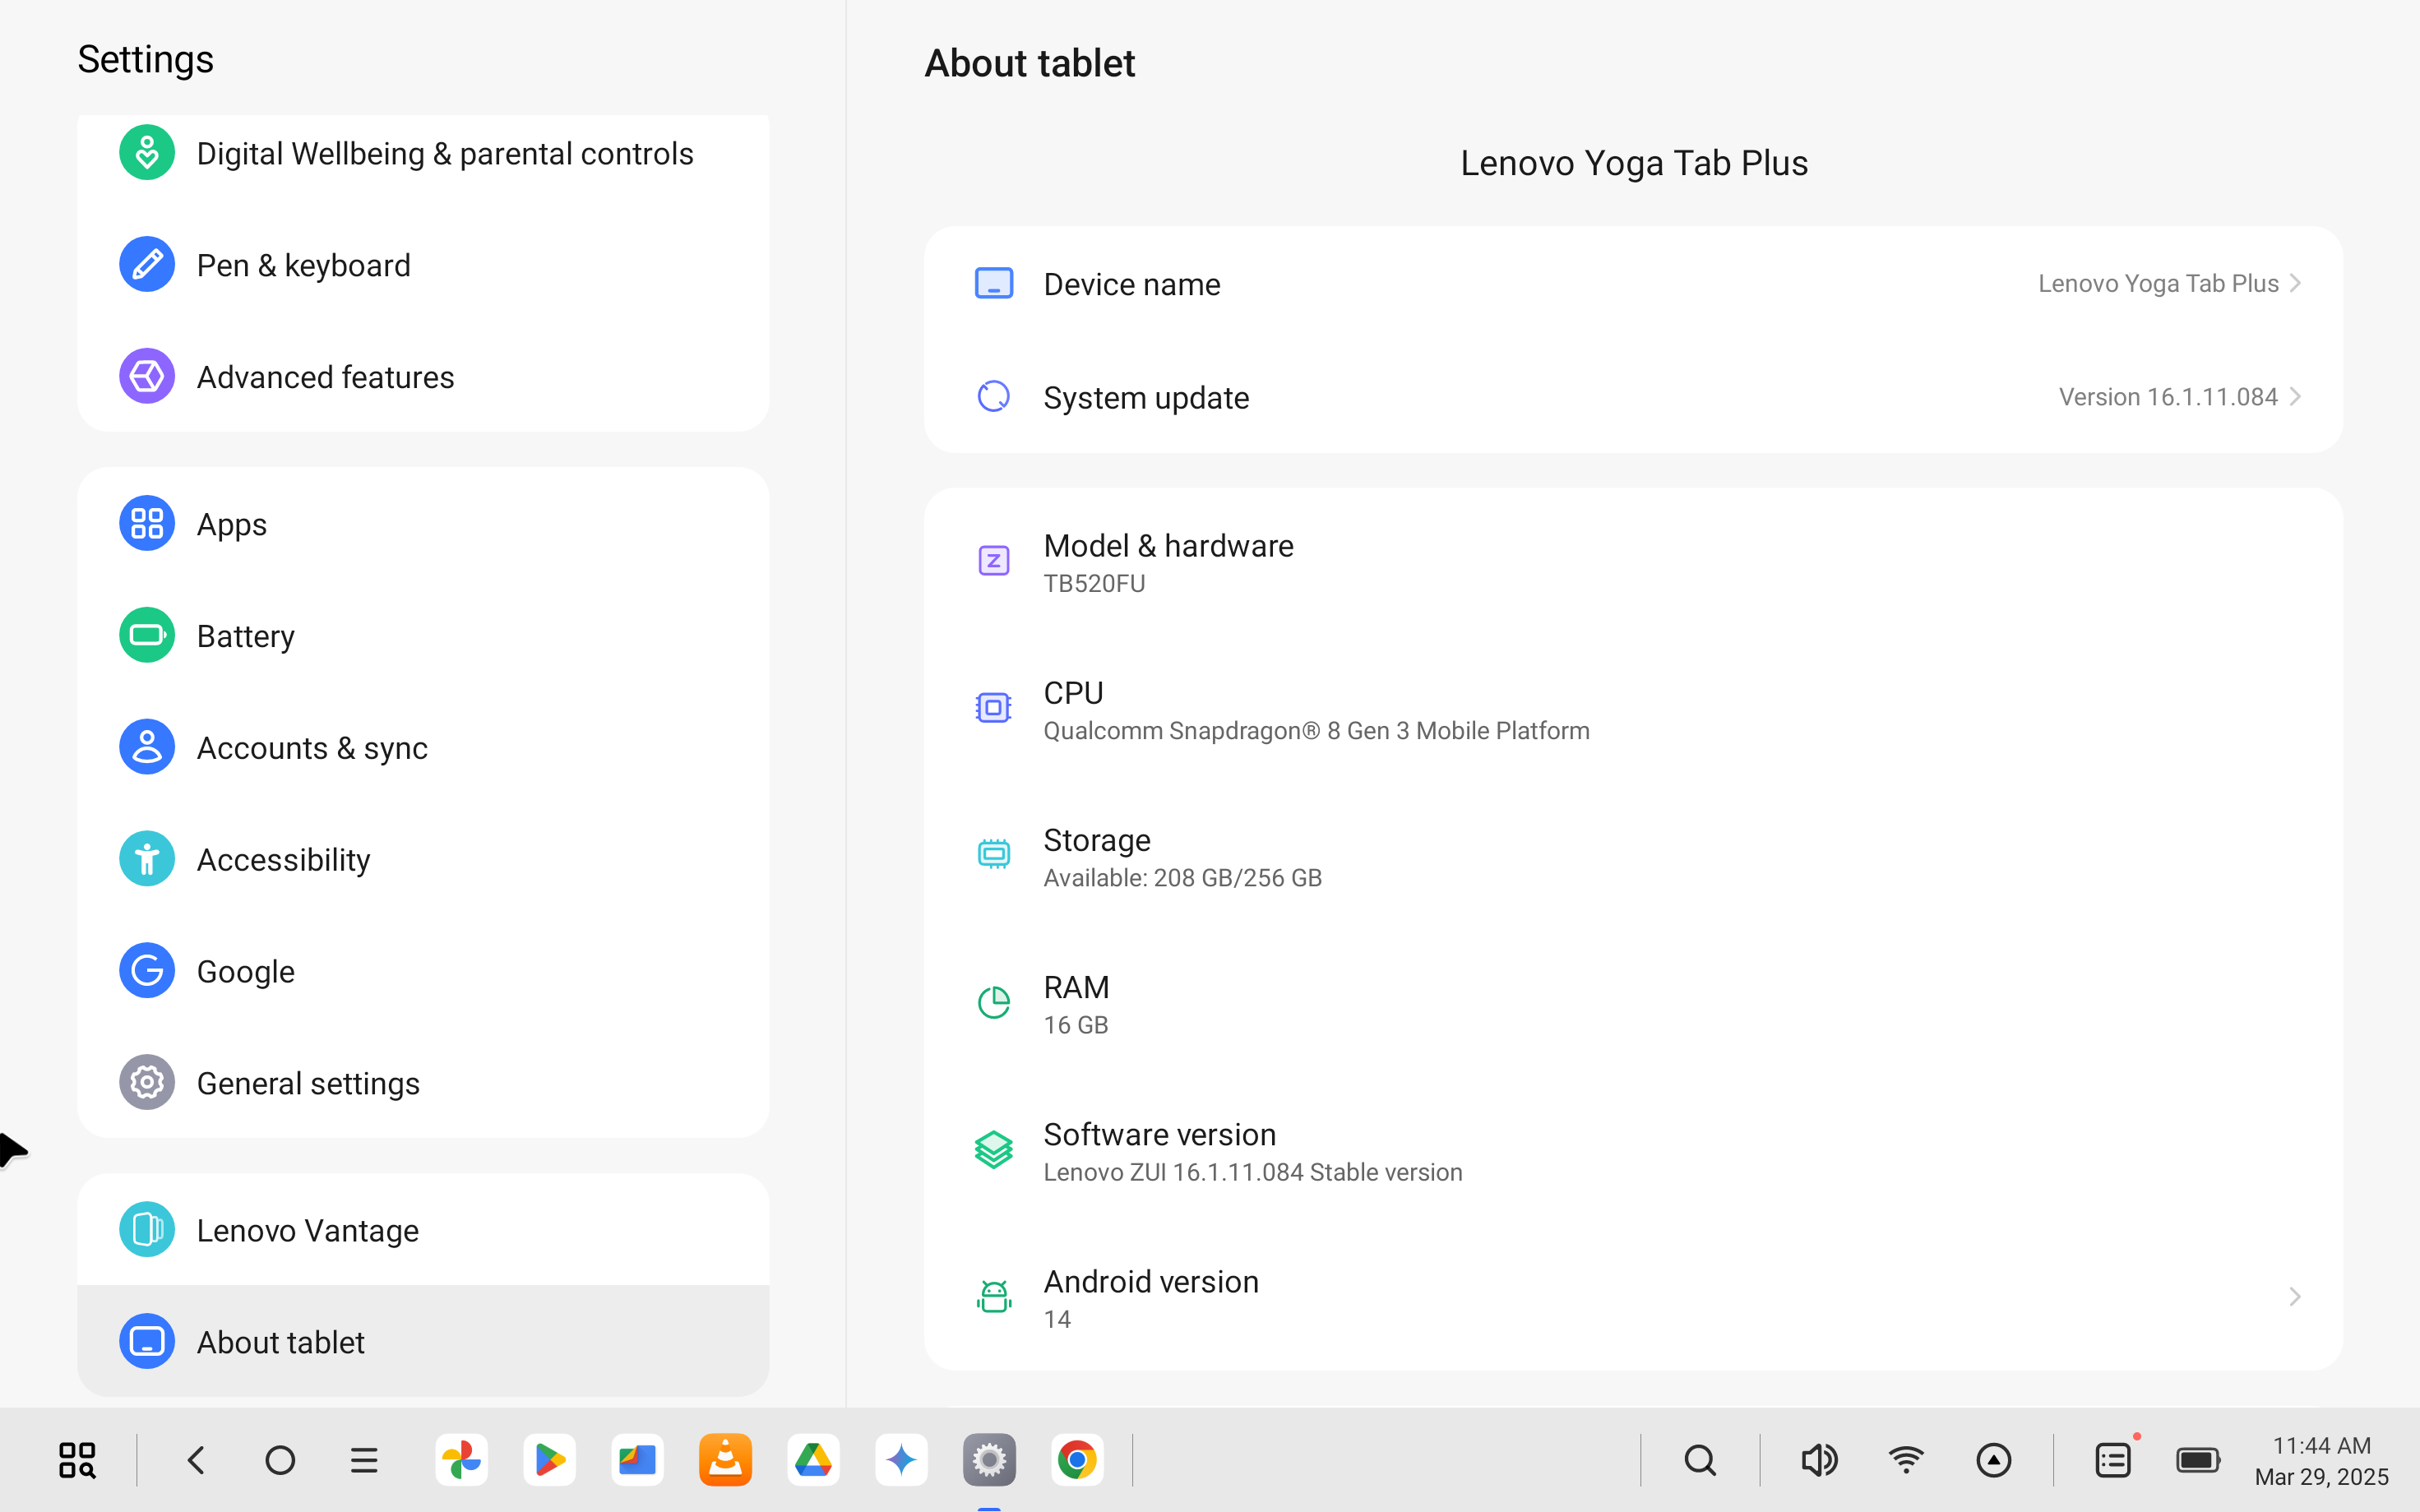The height and width of the screenshot is (1512, 2420).
Task: Tap the Accessibility icon
Action: click(x=147, y=859)
